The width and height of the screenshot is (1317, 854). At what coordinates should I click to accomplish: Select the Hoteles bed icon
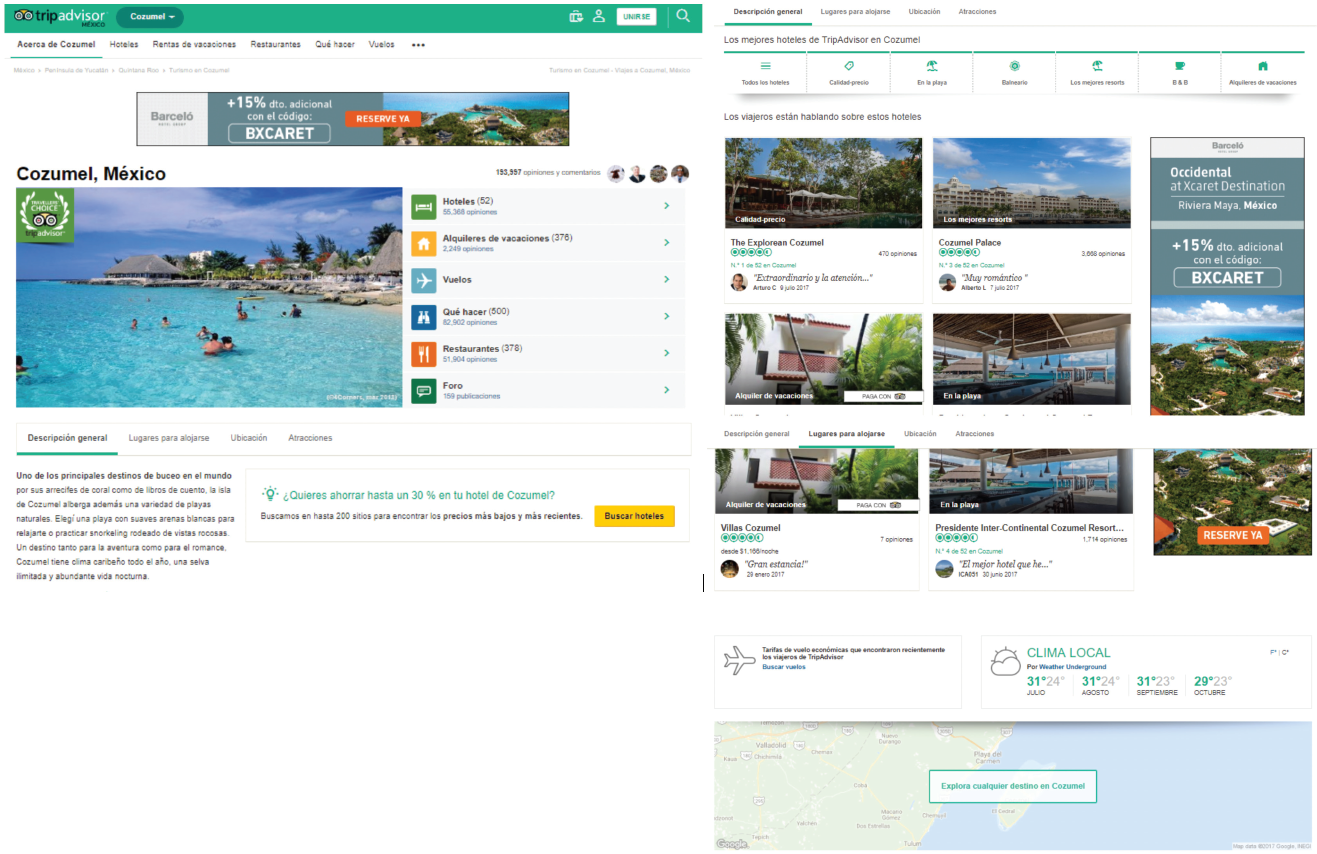point(424,206)
